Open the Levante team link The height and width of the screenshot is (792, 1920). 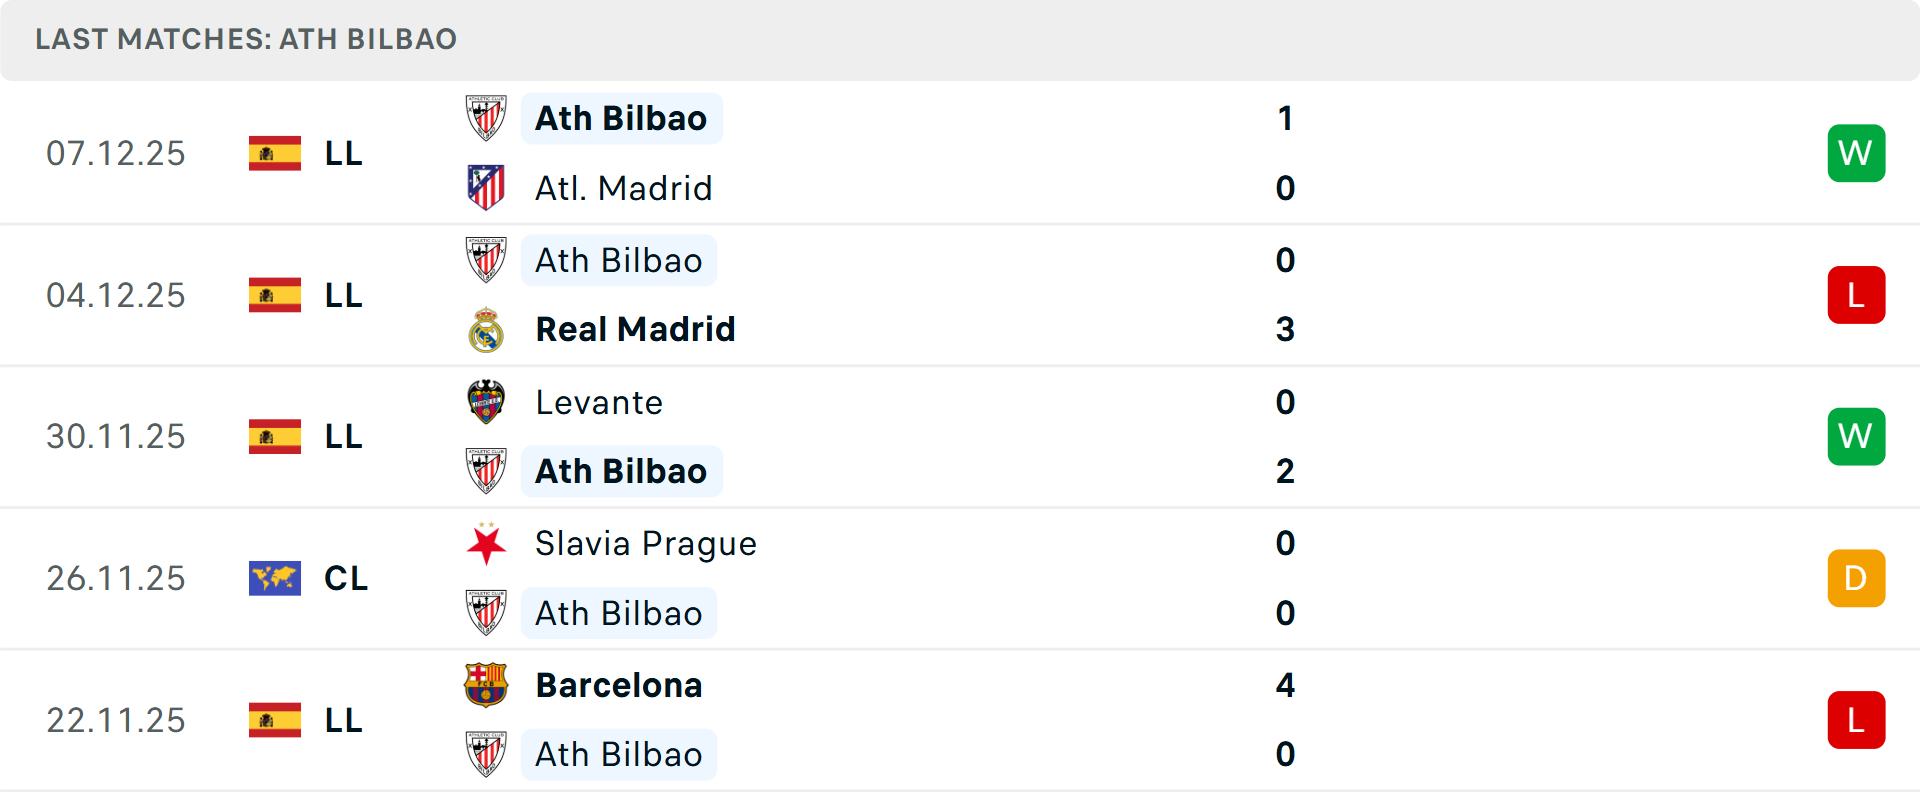coord(599,402)
